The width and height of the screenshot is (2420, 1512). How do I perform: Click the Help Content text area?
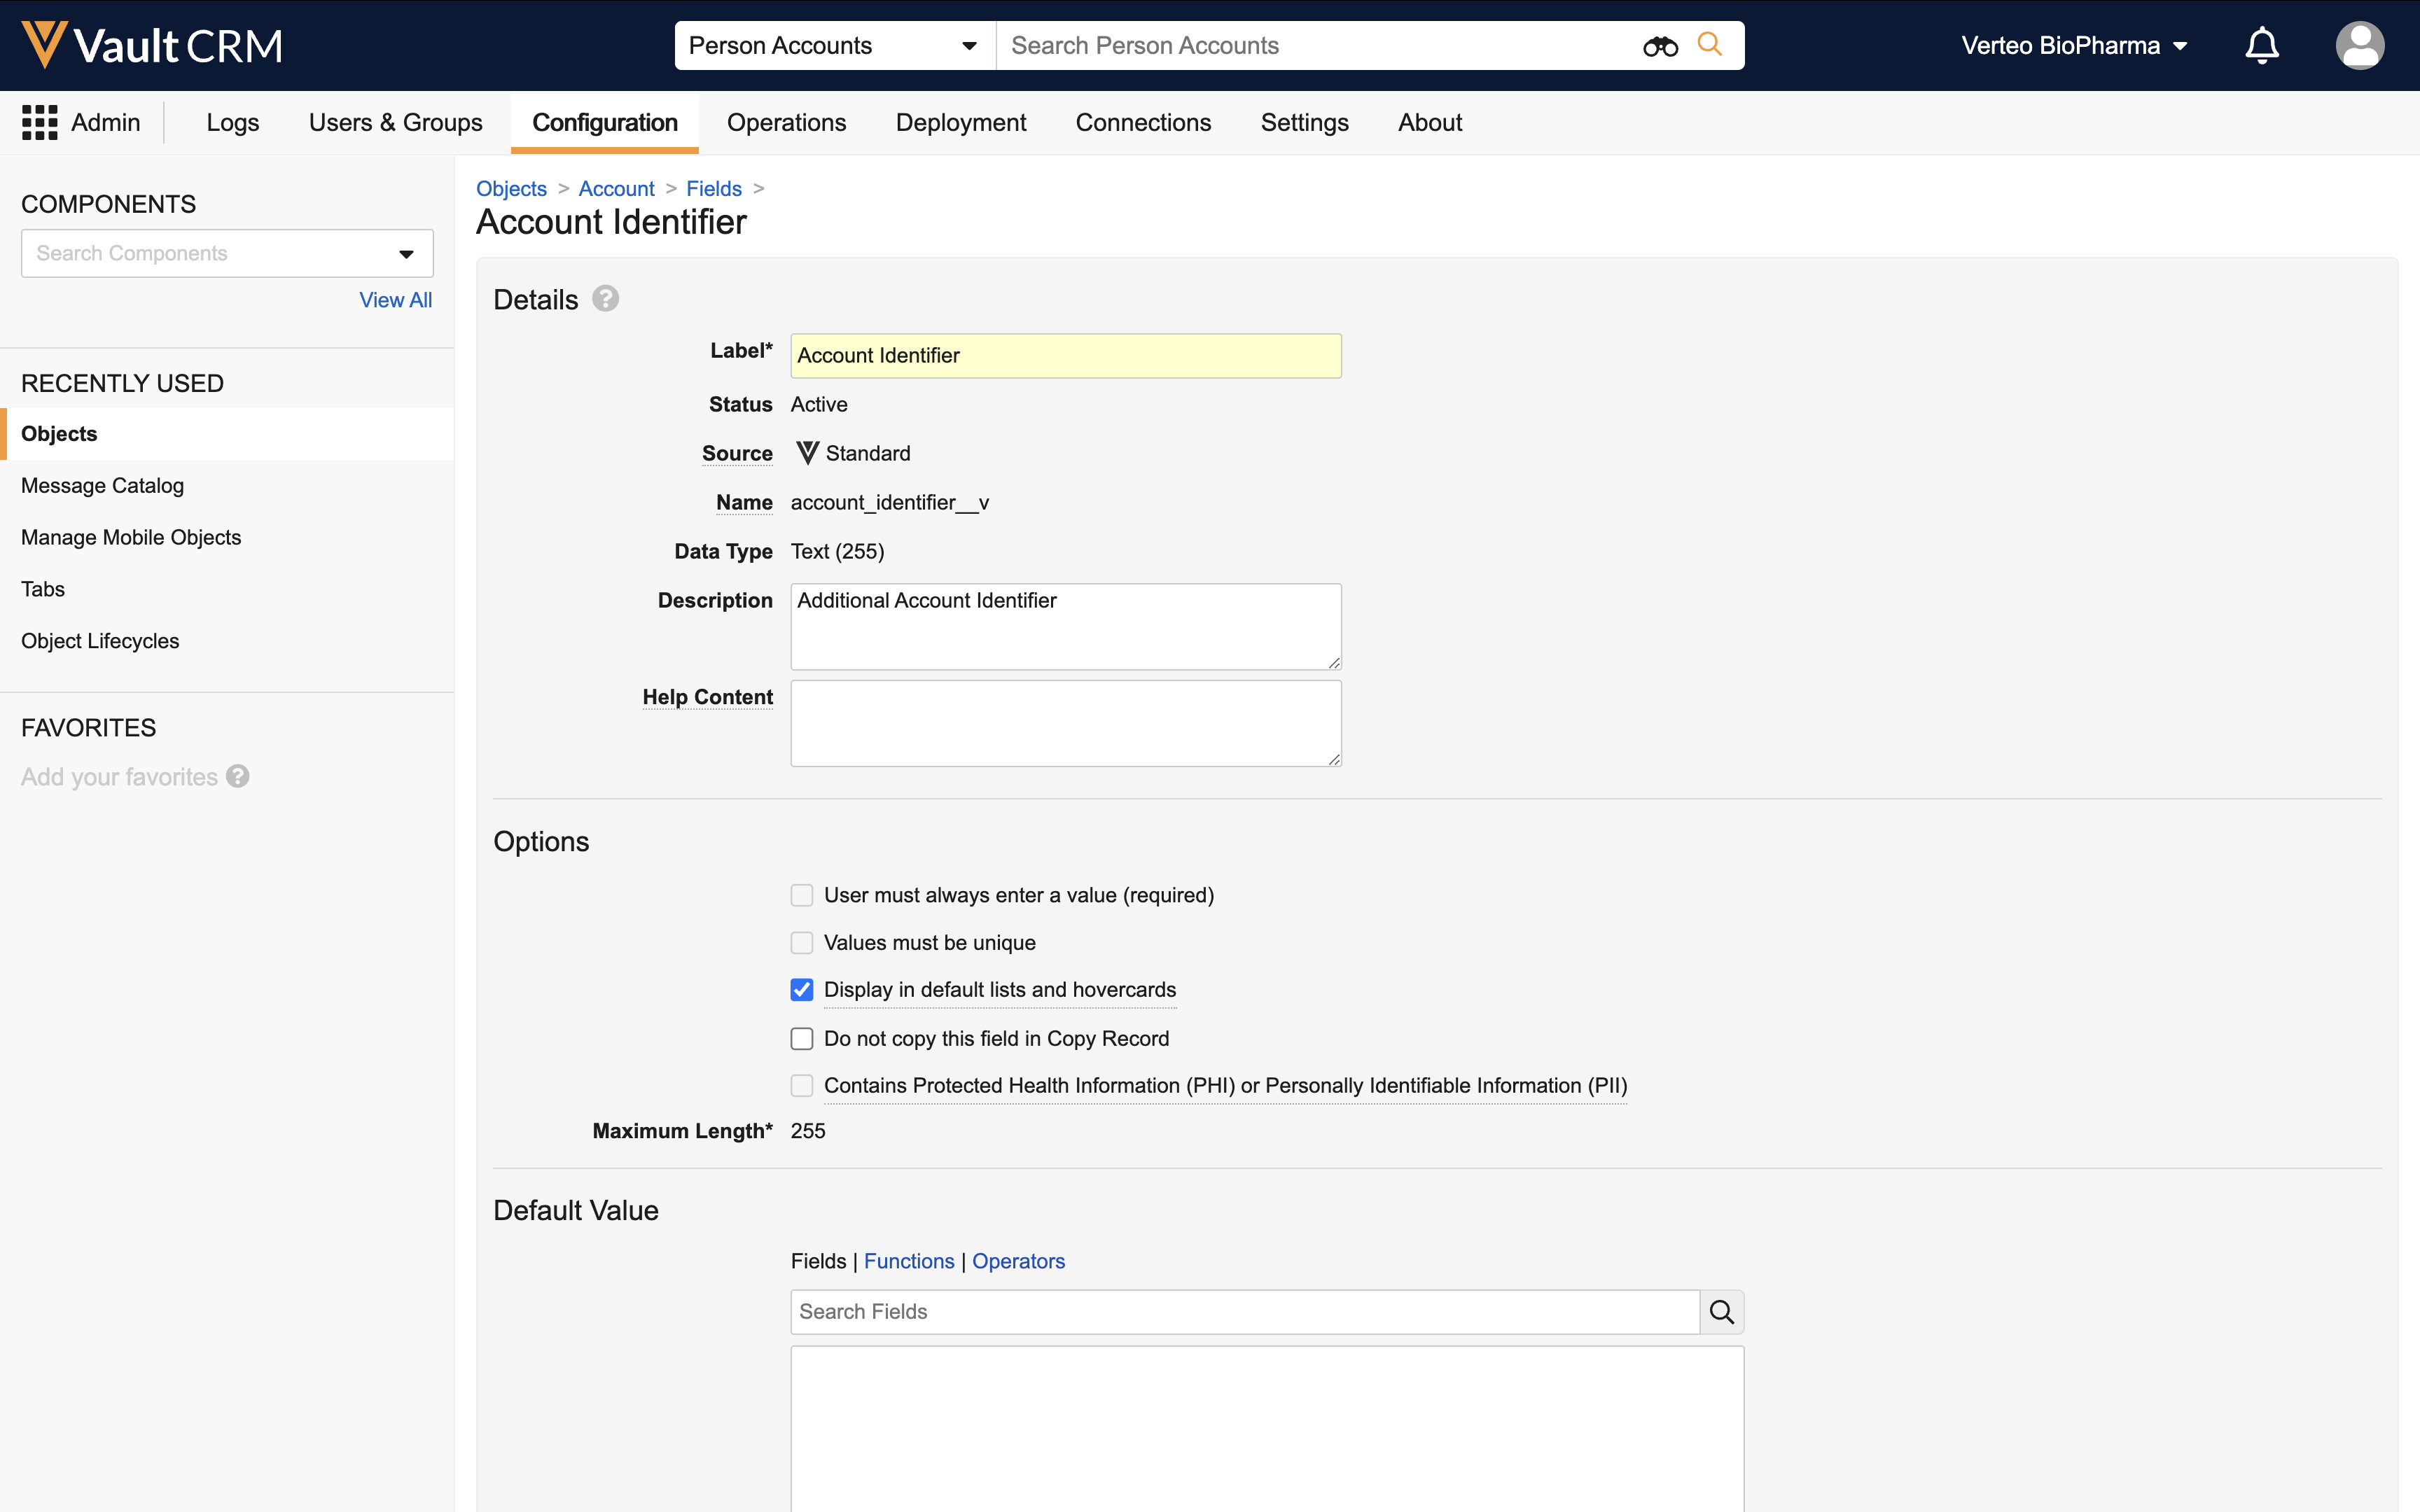point(1066,724)
